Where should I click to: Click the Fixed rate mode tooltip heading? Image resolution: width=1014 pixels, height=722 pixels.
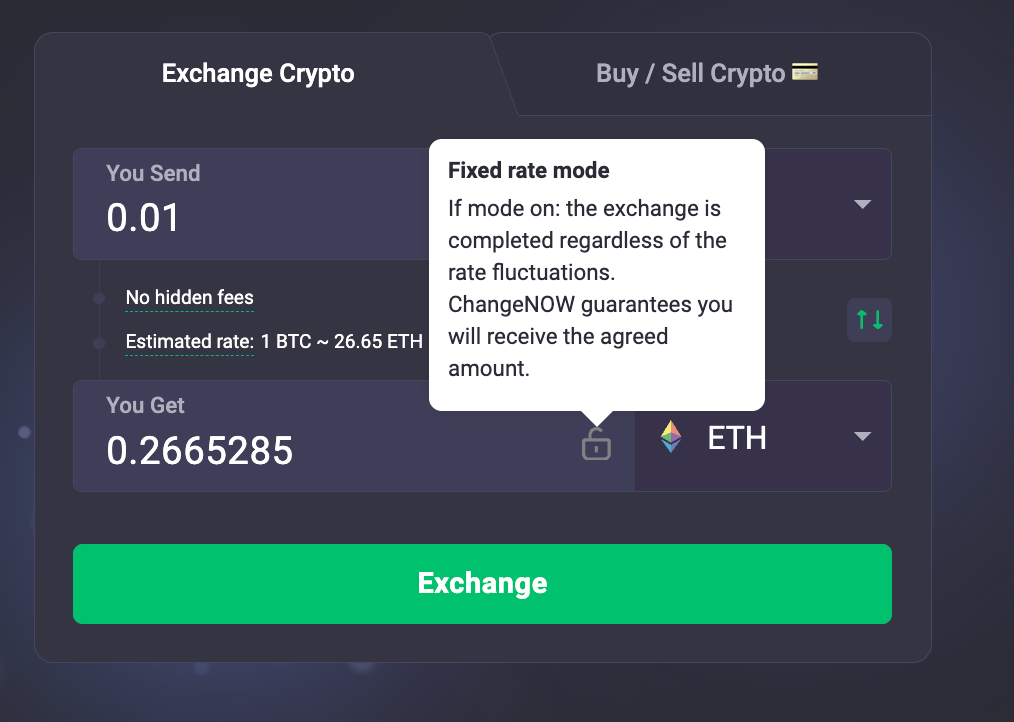click(x=529, y=170)
